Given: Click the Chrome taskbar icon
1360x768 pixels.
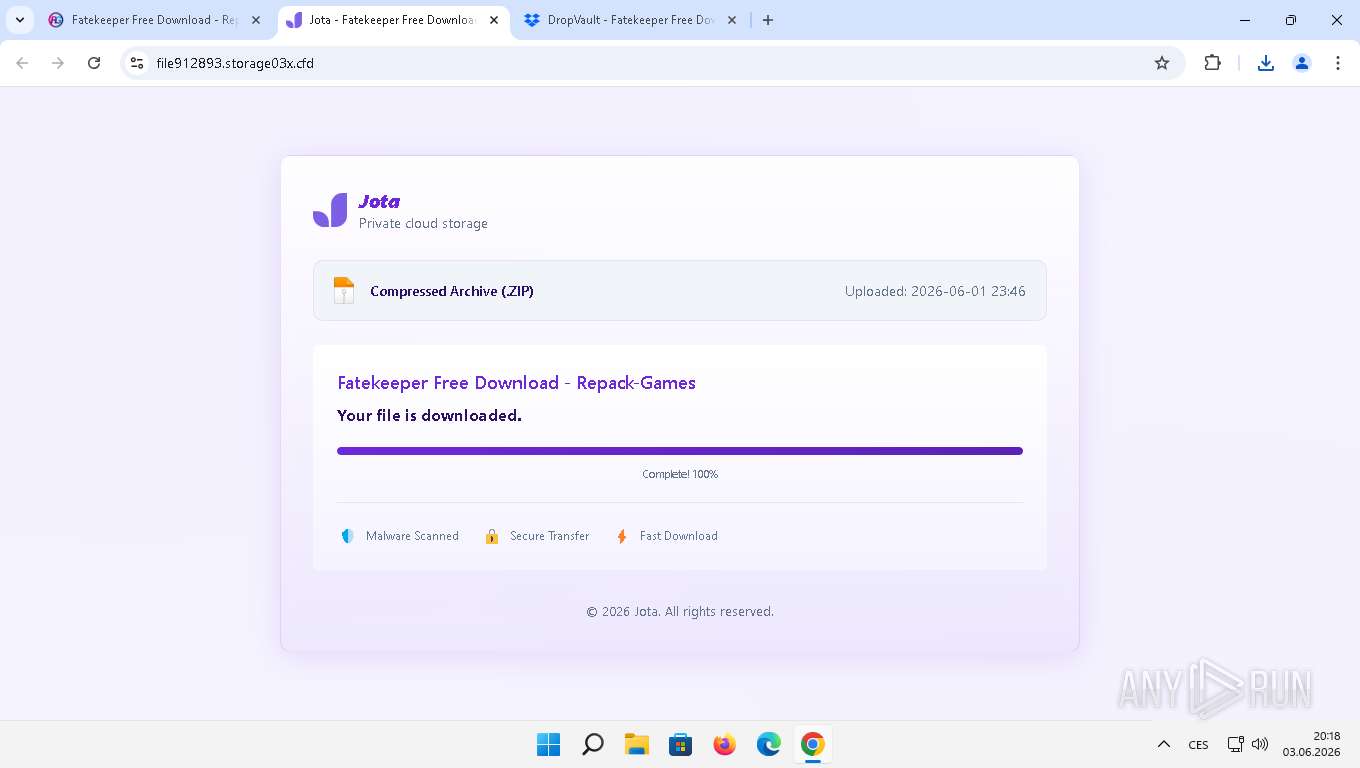Looking at the screenshot, I should coord(813,744).
